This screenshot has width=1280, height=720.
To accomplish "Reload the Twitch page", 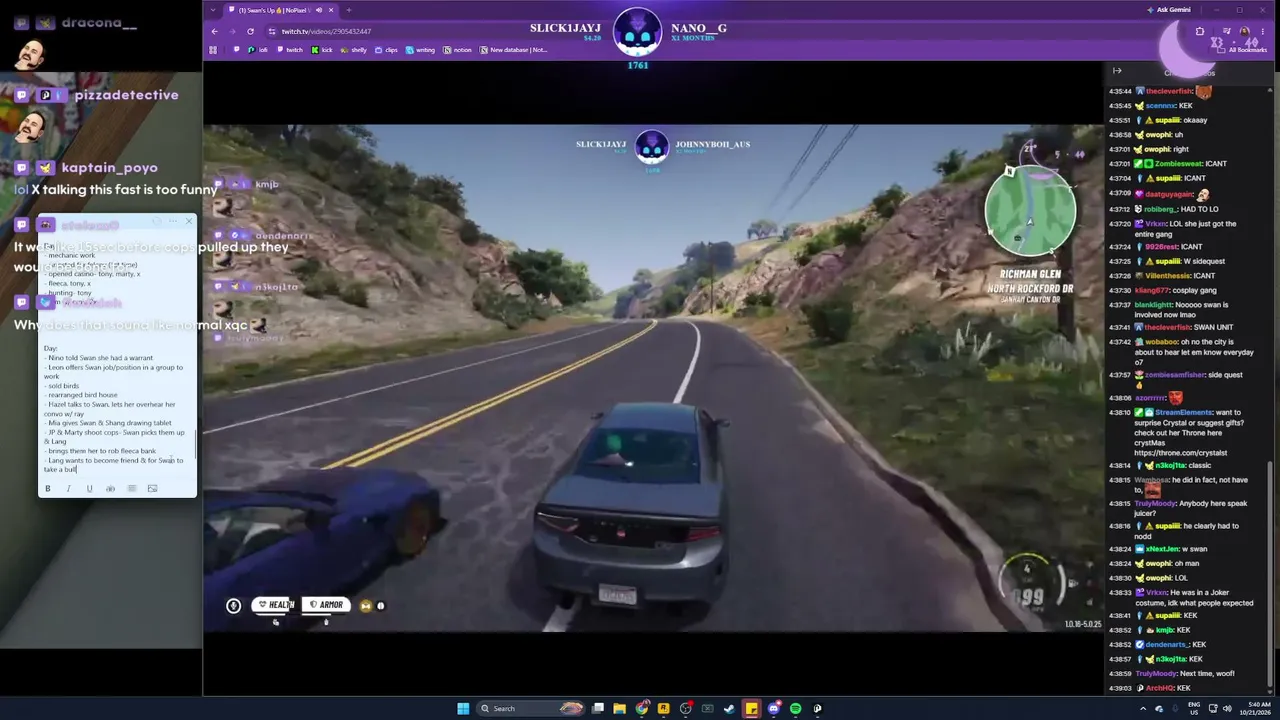I will coord(250,31).
